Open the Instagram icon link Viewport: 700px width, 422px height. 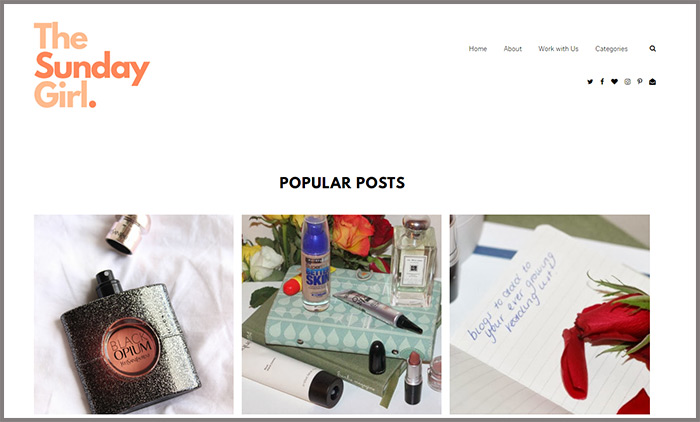tap(627, 82)
